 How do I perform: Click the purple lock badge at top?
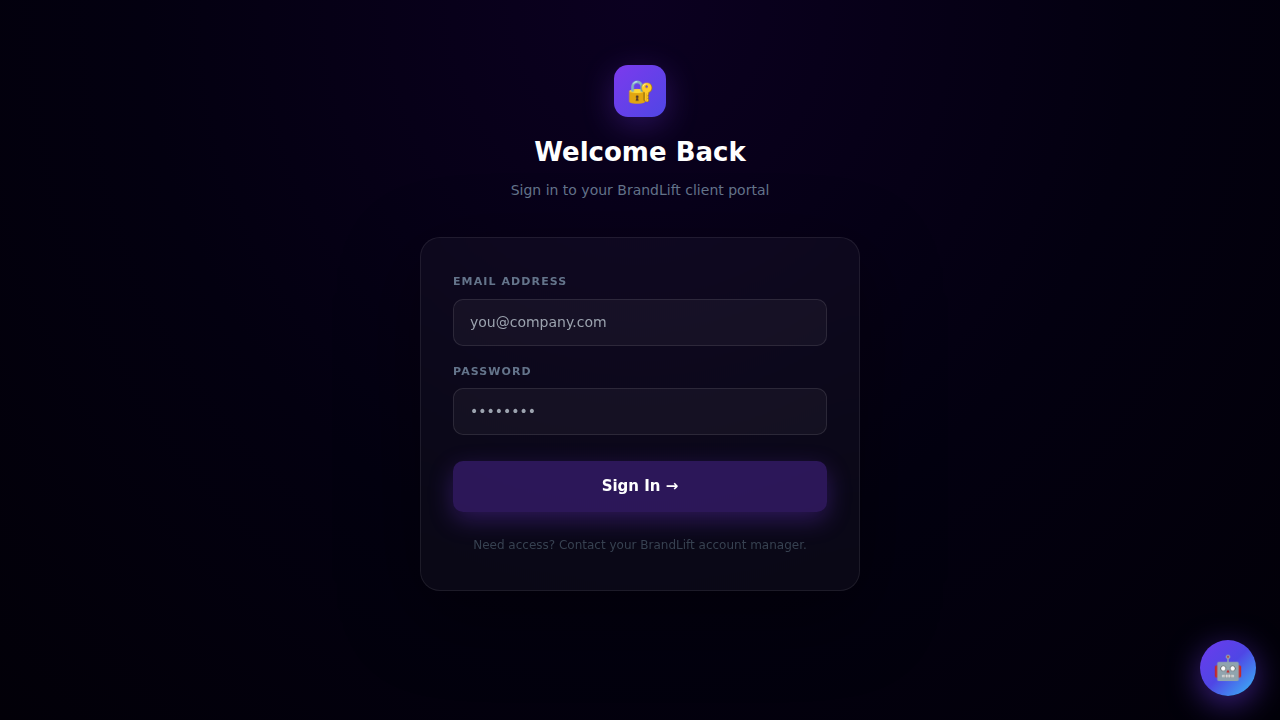(x=640, y=91)
